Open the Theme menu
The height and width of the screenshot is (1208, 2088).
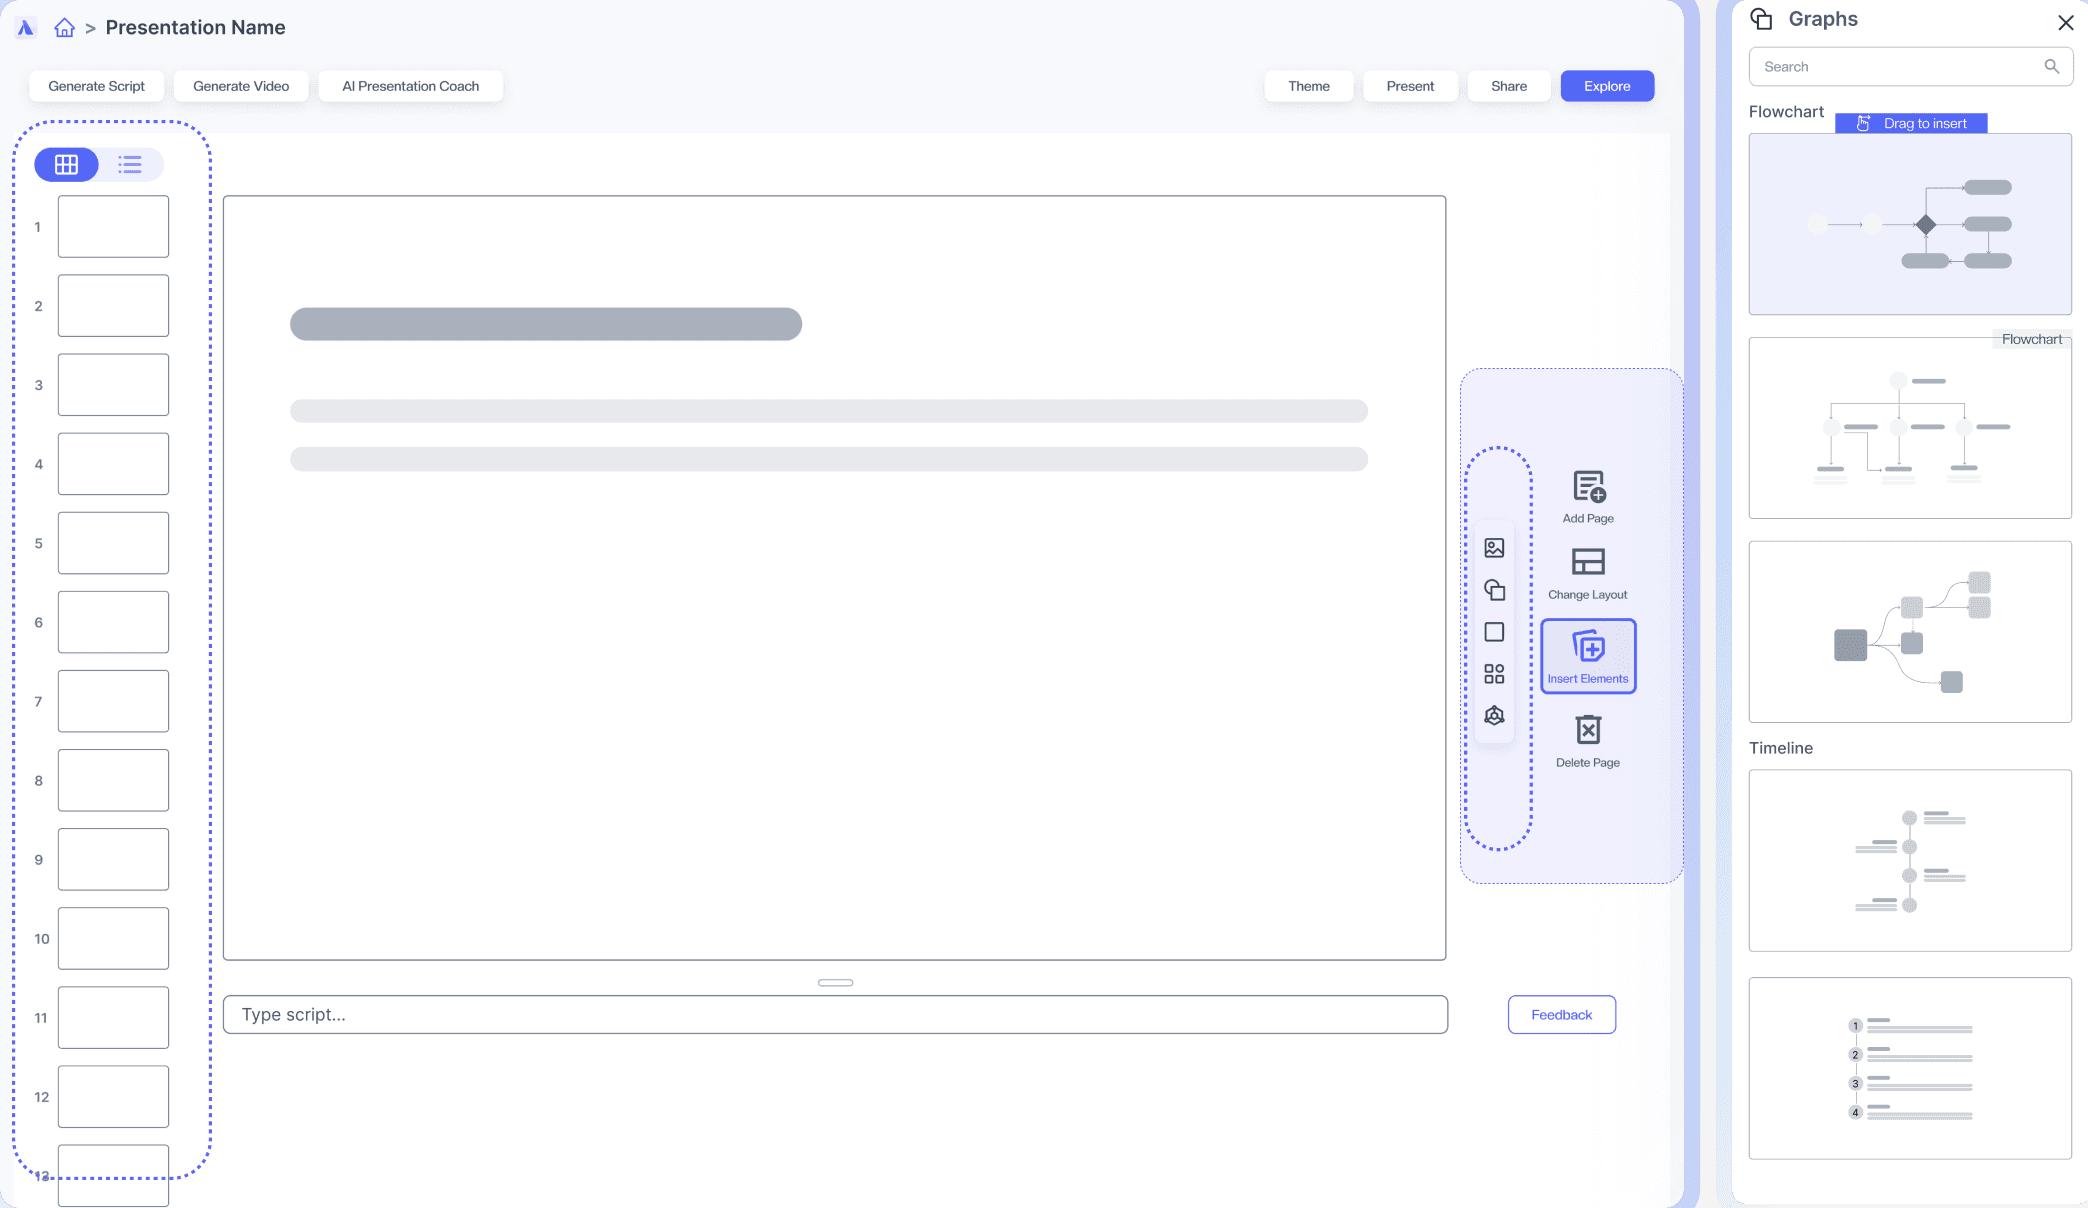(1308, 86)
